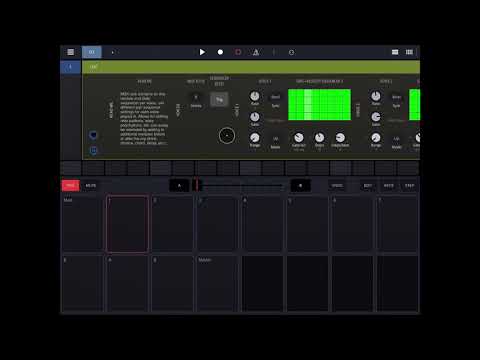Click the green track header bar
This screenshot has height=360, width=480.
click(x=251, y=67)
